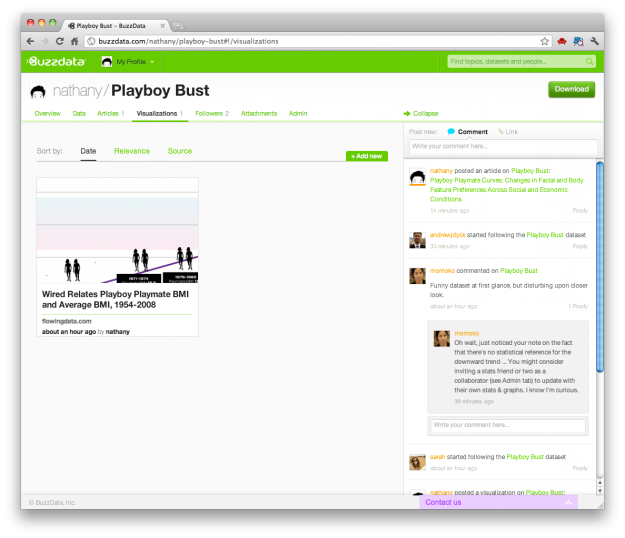Click the red extension icon in the toolbar
Screen dimensions: 625x538
tap(562, 41)
